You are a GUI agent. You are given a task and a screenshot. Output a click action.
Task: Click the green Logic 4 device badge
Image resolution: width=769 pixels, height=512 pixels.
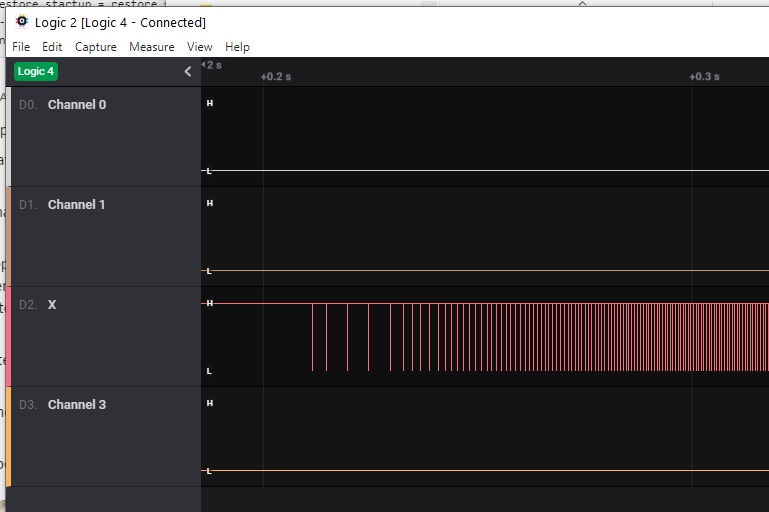coord(36,71)
